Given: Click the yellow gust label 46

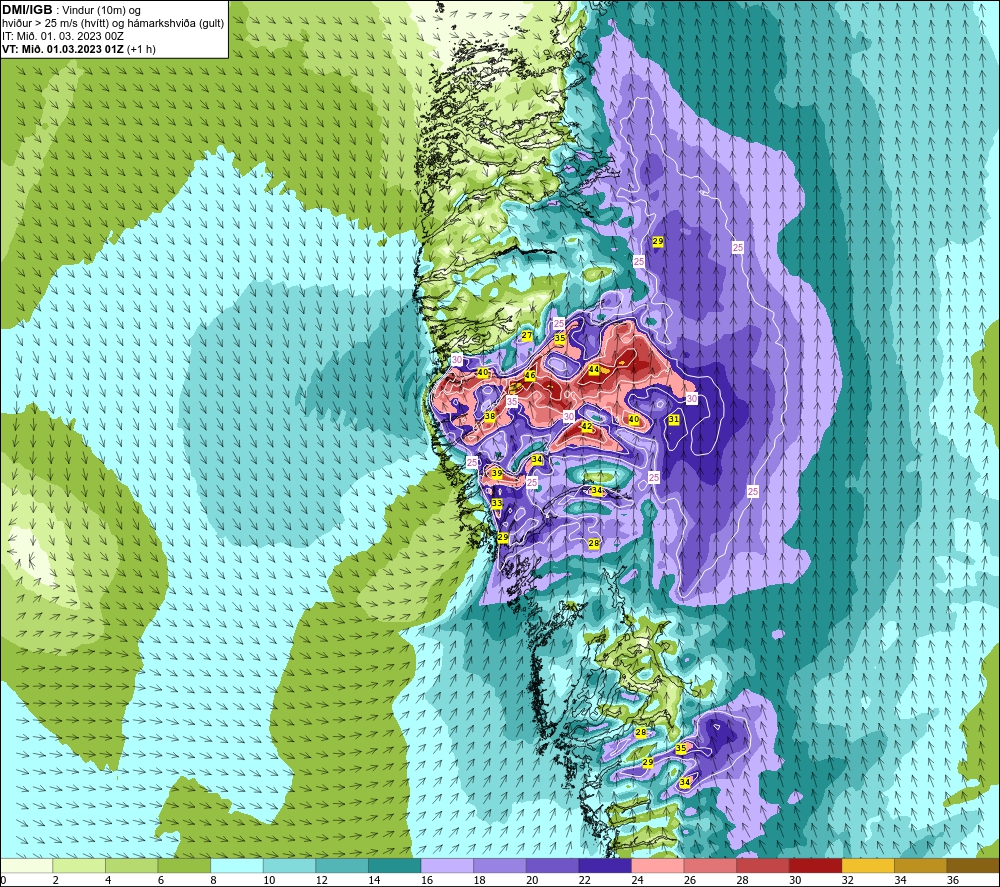Looking at the screenshot, I should tap(529, 376).
